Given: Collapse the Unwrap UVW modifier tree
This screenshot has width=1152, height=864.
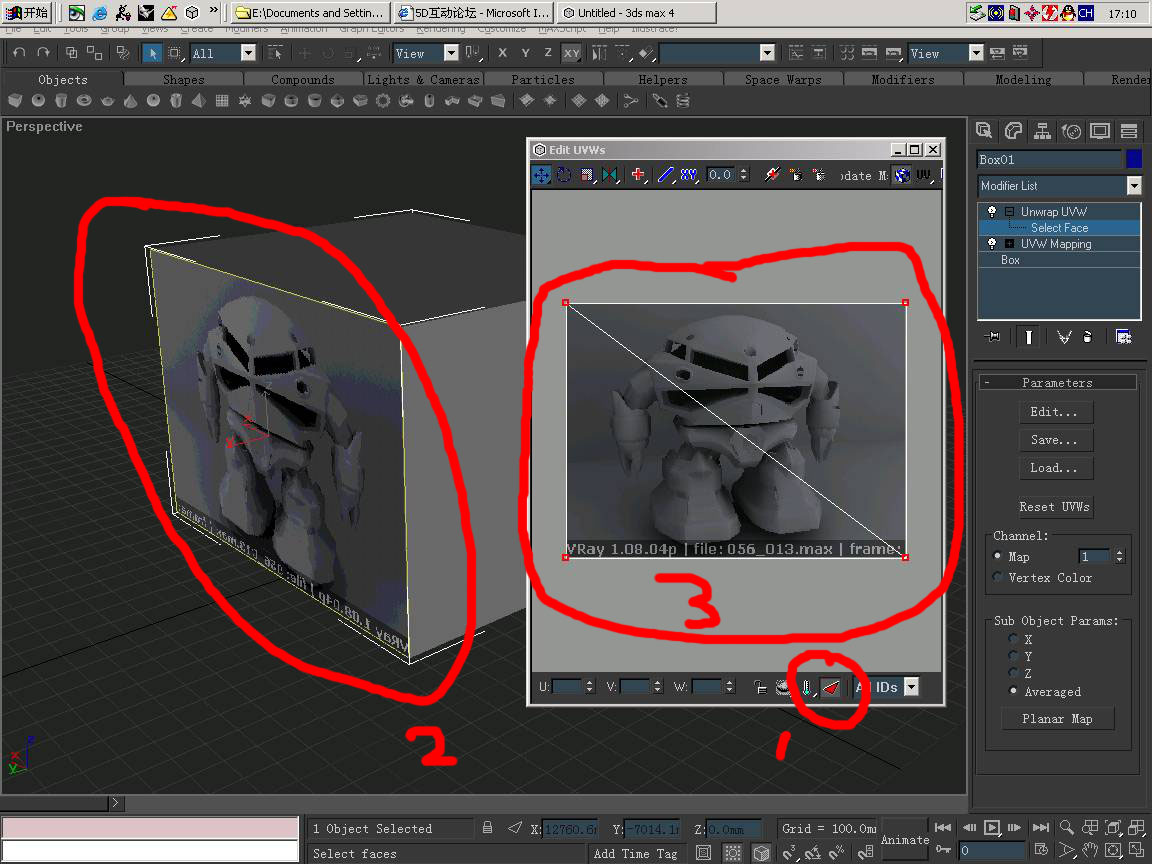Looking at the screenshot, I should (x=1009, y=212).
